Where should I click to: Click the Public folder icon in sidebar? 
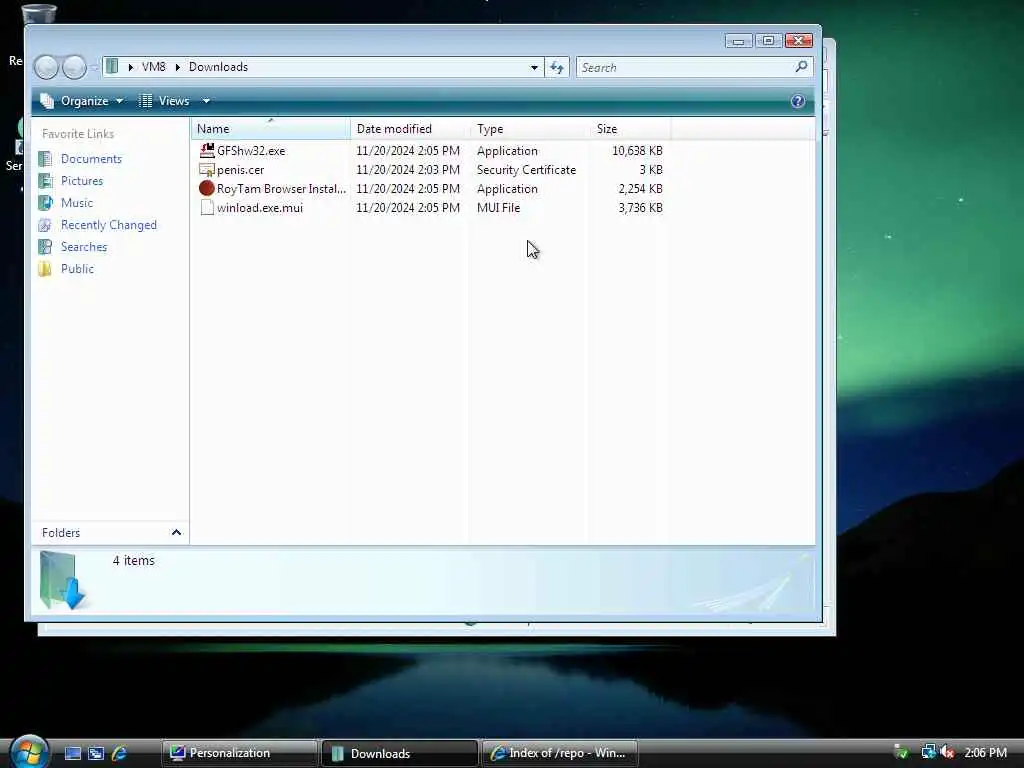45,269
